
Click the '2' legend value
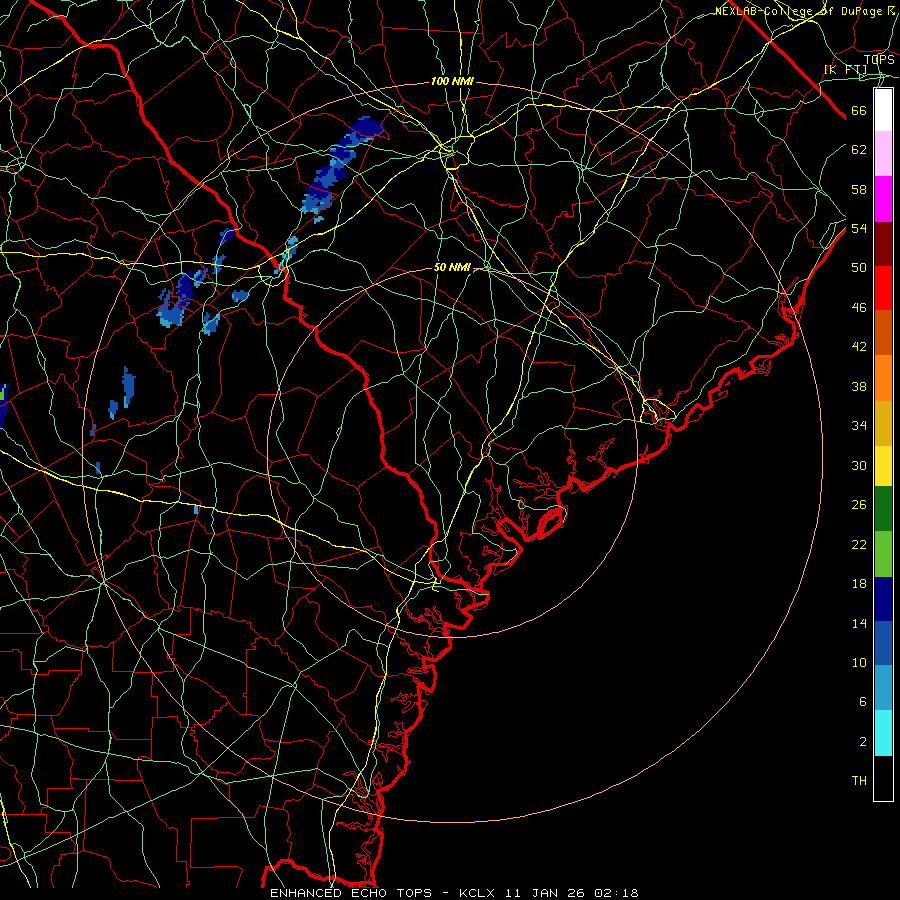coord(862,741)
